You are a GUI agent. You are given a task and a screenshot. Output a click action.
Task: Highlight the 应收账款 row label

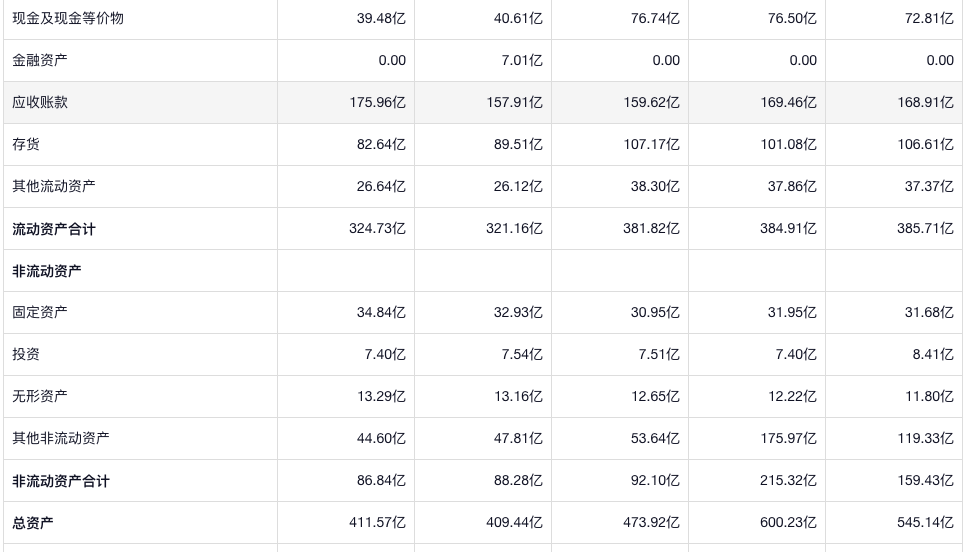click(x=40, y=102)
